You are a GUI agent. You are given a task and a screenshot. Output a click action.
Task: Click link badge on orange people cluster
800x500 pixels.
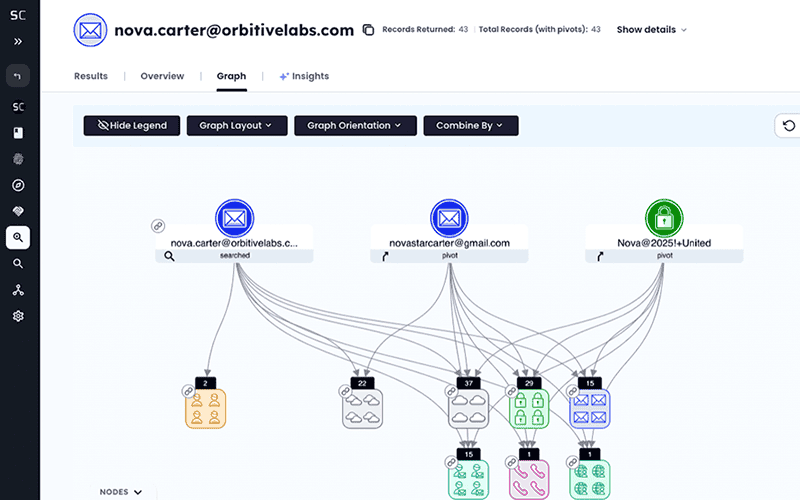point(188,391)
